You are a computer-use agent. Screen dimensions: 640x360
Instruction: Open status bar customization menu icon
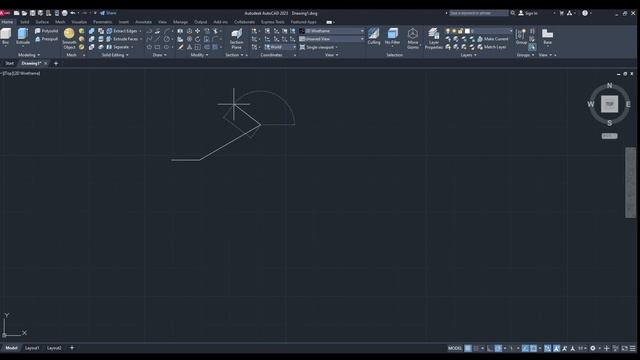(633, 348)
